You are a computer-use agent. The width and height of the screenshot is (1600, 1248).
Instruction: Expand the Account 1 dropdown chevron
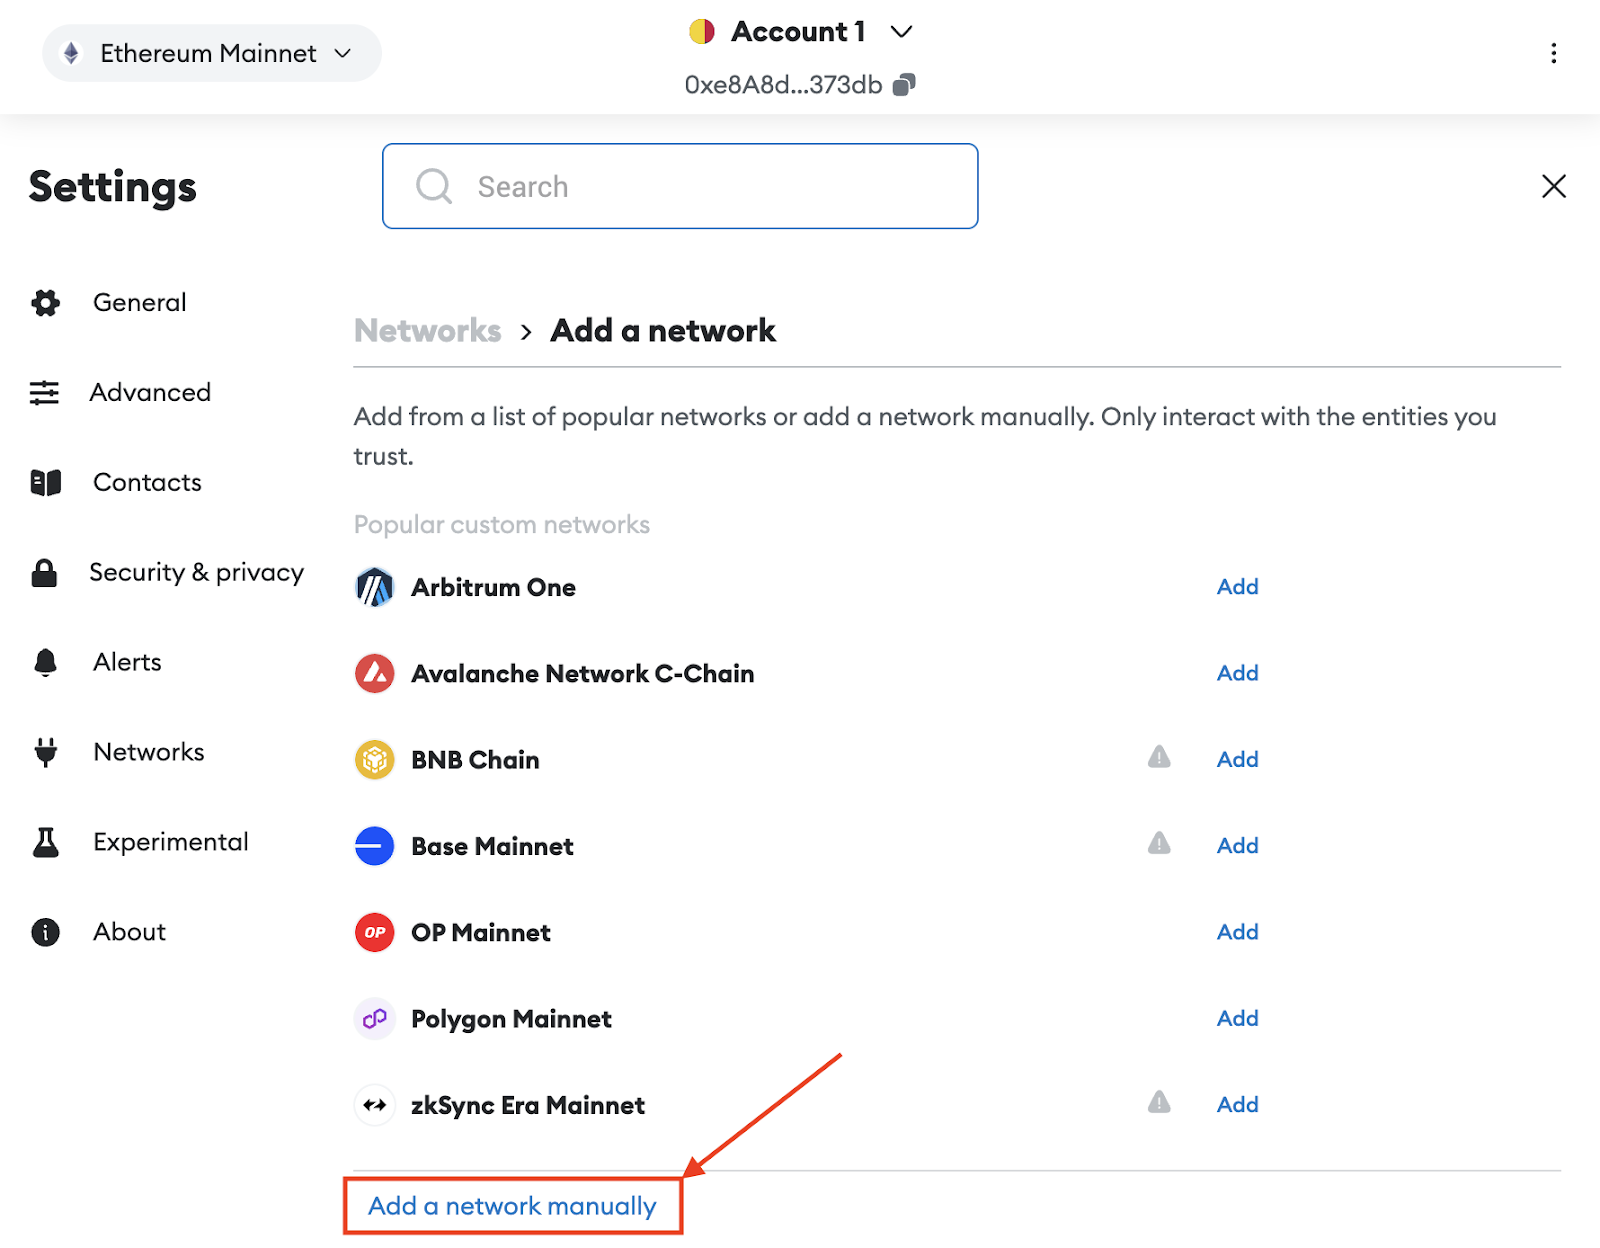(x=901, y=32)
